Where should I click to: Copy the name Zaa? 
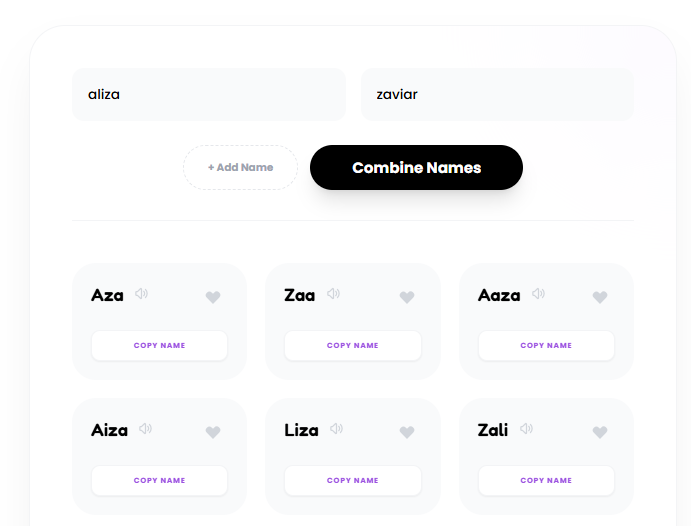click(x=353, y=346)
